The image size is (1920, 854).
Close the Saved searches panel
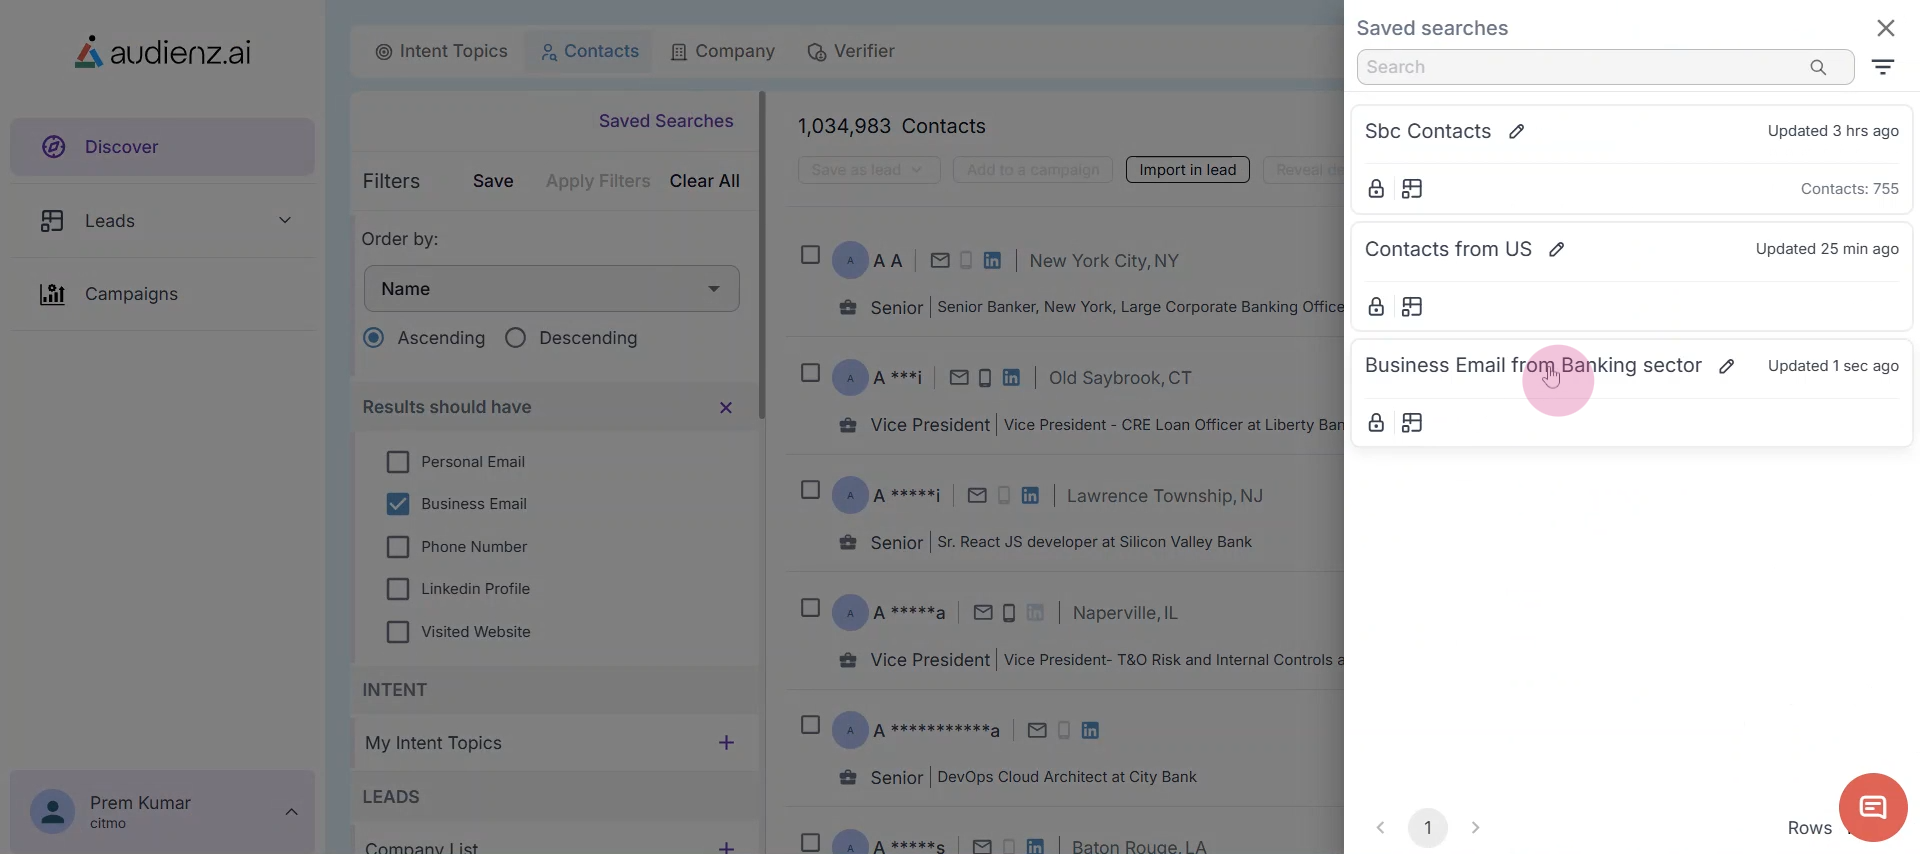tap(1885, 28)
